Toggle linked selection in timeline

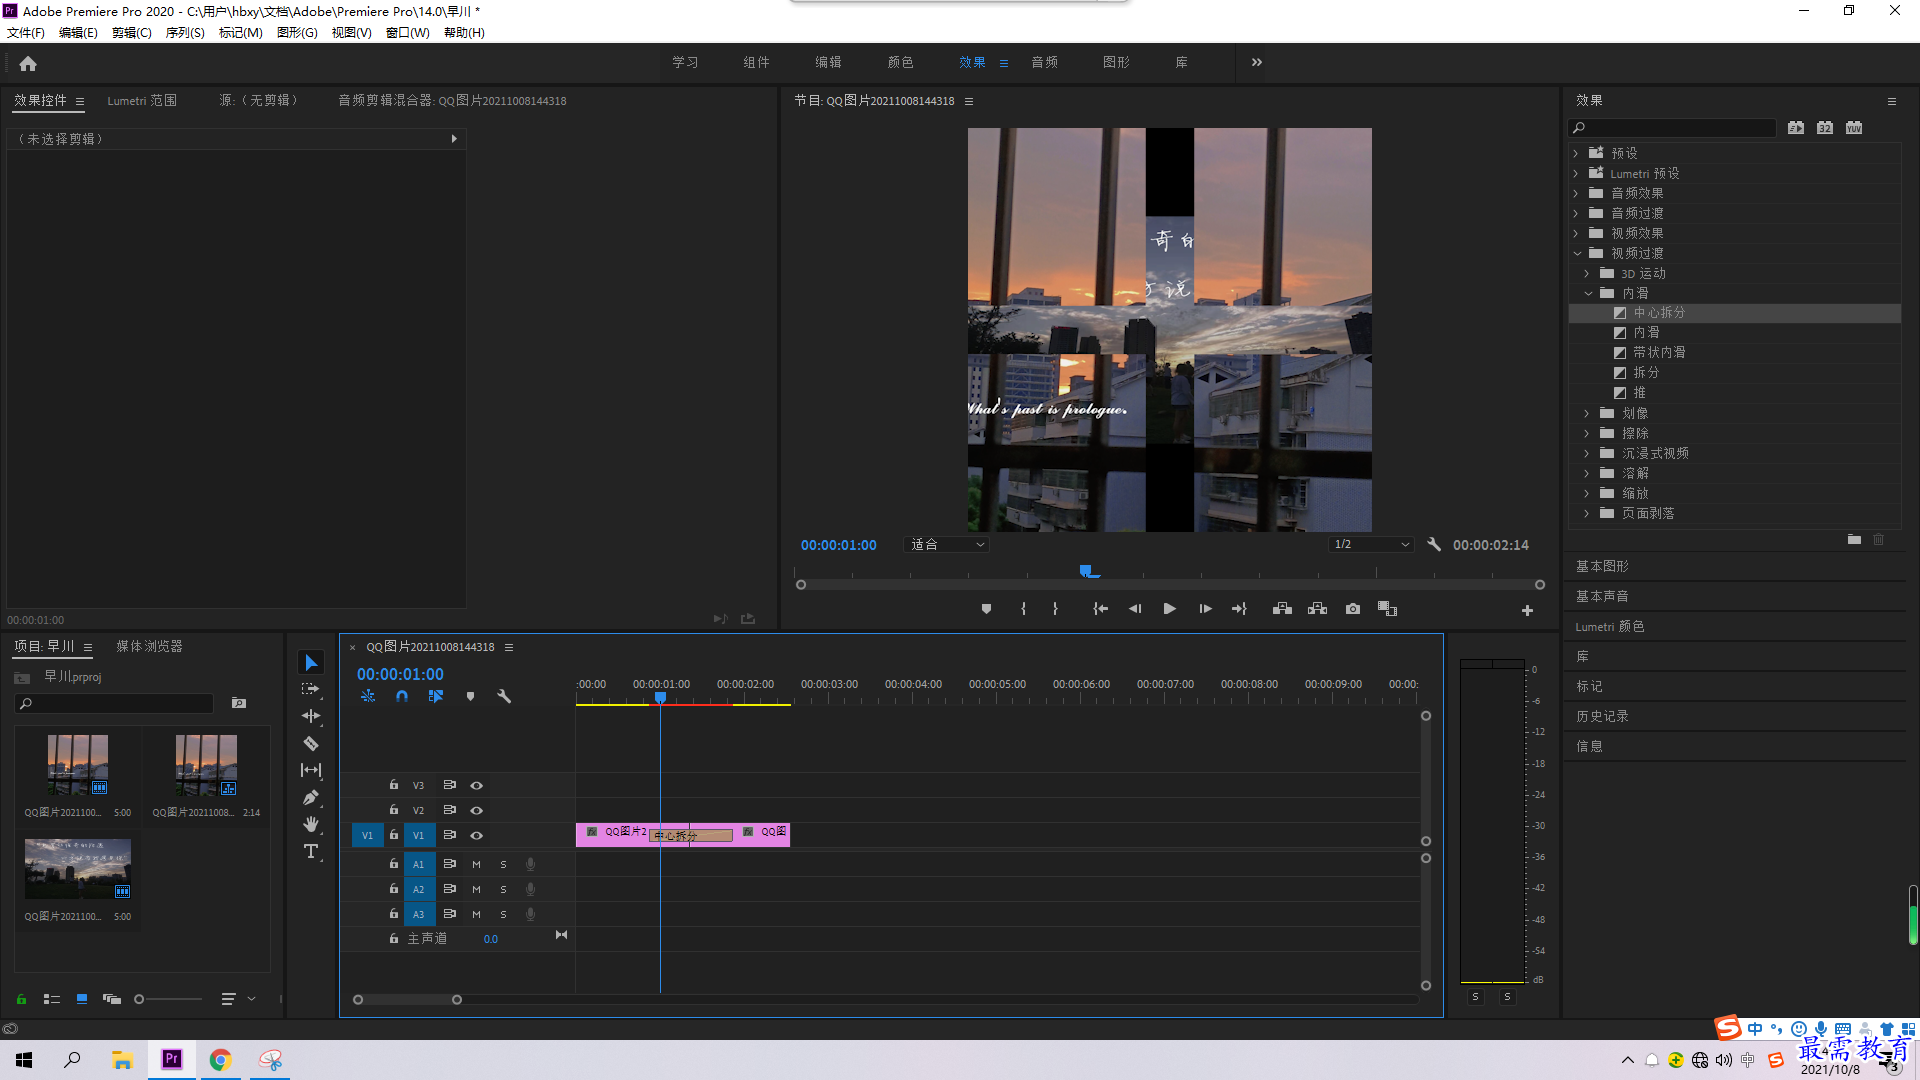[x=436, y=696]
